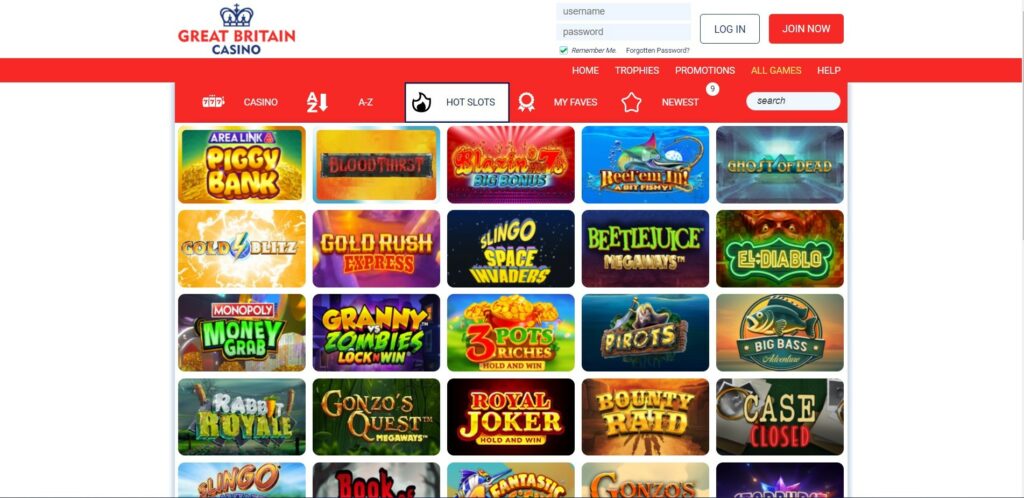Screen dimensions: 1024x498
Task: Select the Newest star icon
Action: point(631,102)
